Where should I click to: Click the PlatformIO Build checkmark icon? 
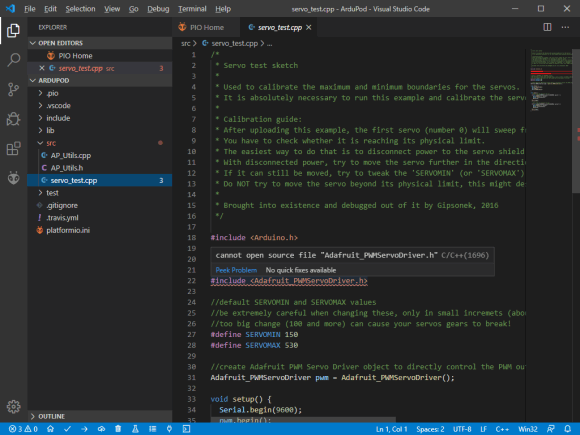tap(67, 429)
